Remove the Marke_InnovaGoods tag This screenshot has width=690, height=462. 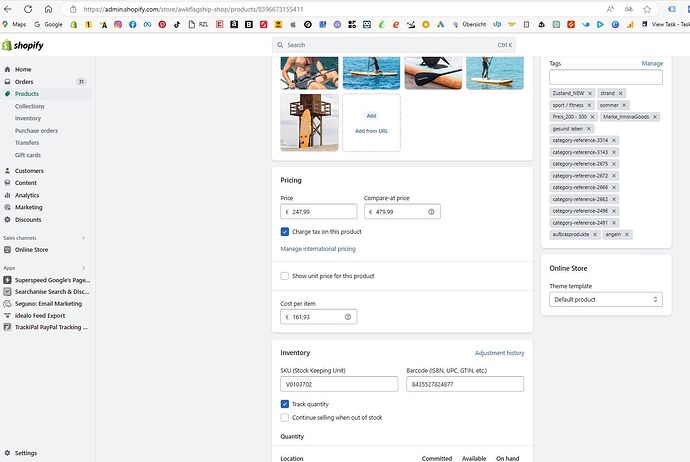click(655, 117)
